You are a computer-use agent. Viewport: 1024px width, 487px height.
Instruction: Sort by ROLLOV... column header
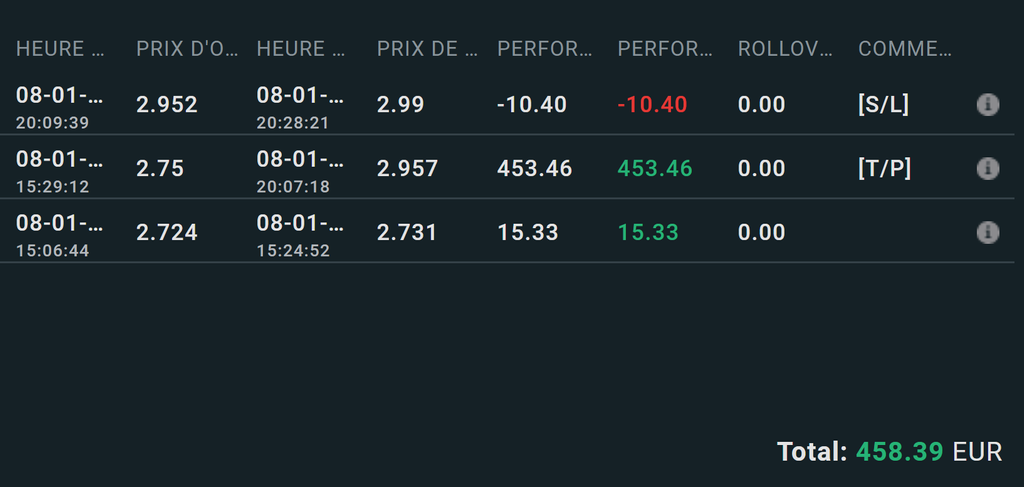[x=784, y=48]
